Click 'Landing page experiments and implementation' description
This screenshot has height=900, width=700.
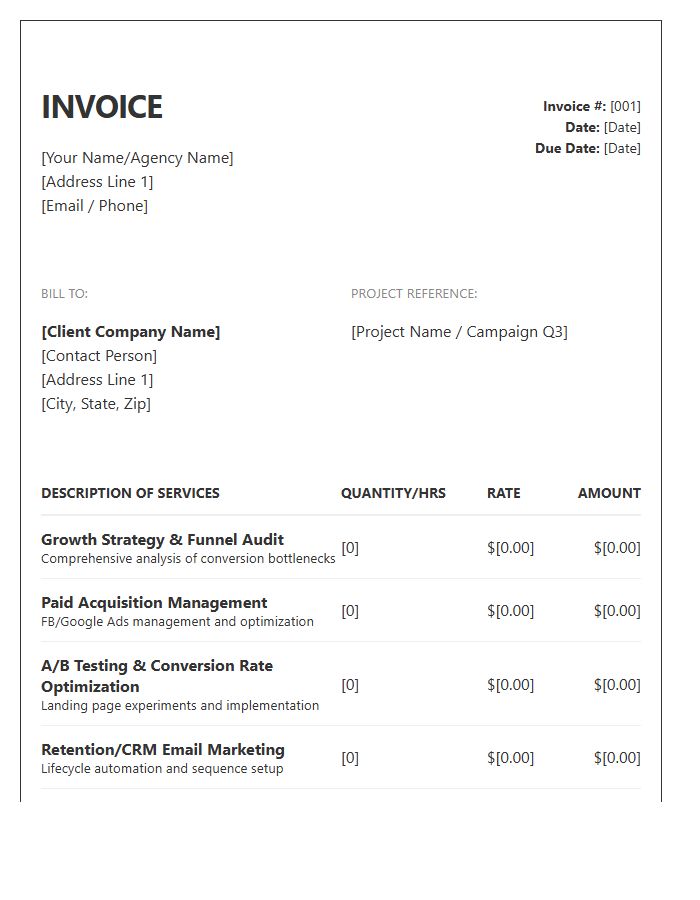180,705
